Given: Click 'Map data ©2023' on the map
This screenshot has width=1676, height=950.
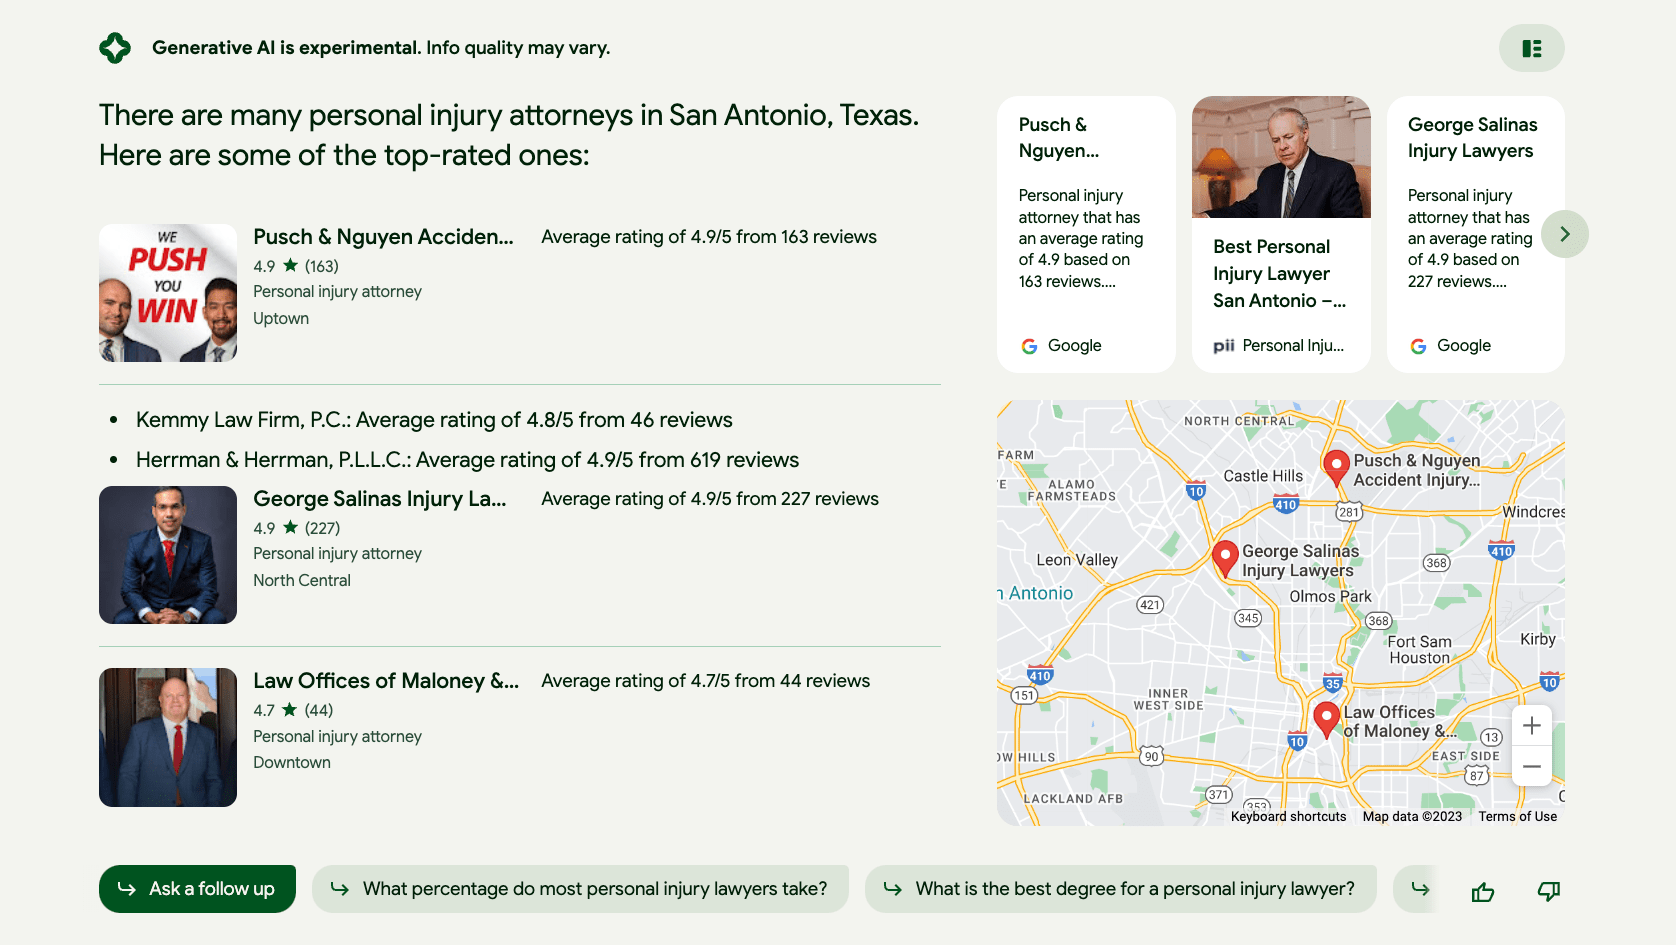Looking at the screenshot, I should coord(1412,817).
